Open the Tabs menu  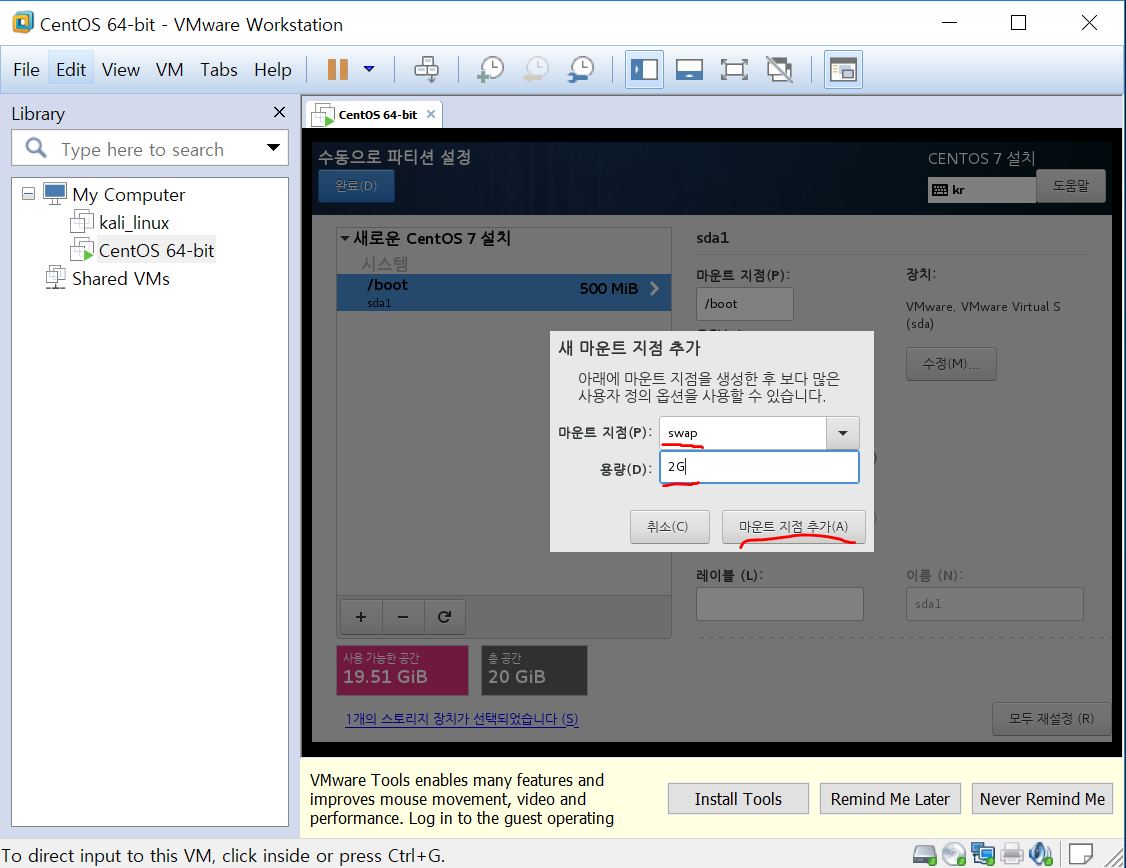[219, 70]
